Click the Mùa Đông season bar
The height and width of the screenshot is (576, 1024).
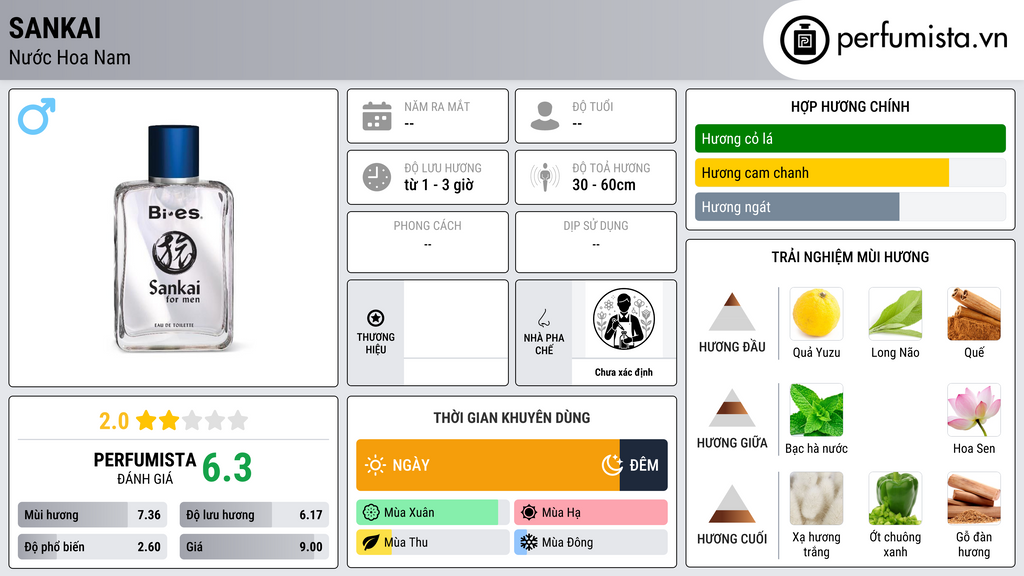pos(591,542)
